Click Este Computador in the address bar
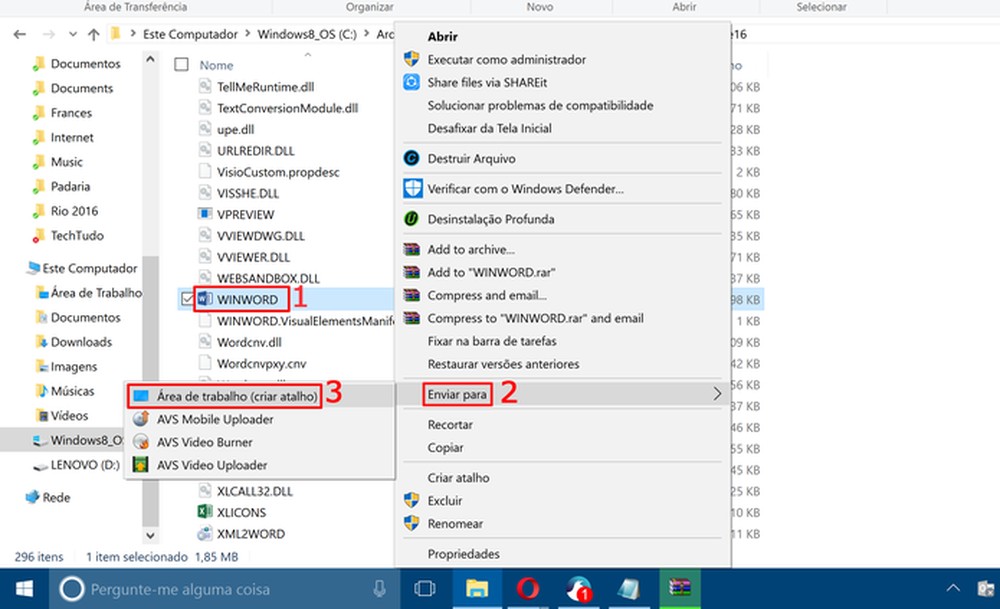 190,34
